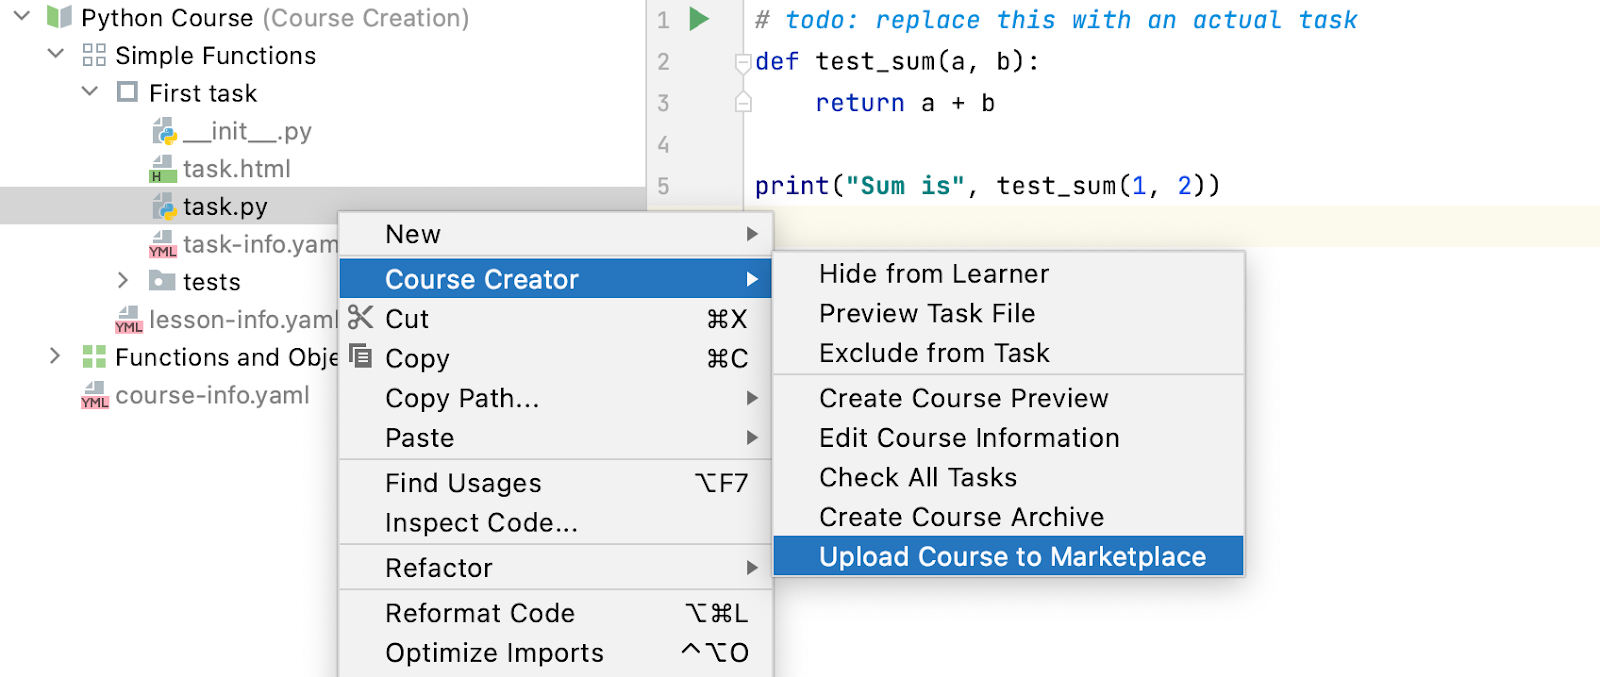Screen dimensions: 1600x677
Task: Collapse the First task tree node
Action: tap(90, 92)
